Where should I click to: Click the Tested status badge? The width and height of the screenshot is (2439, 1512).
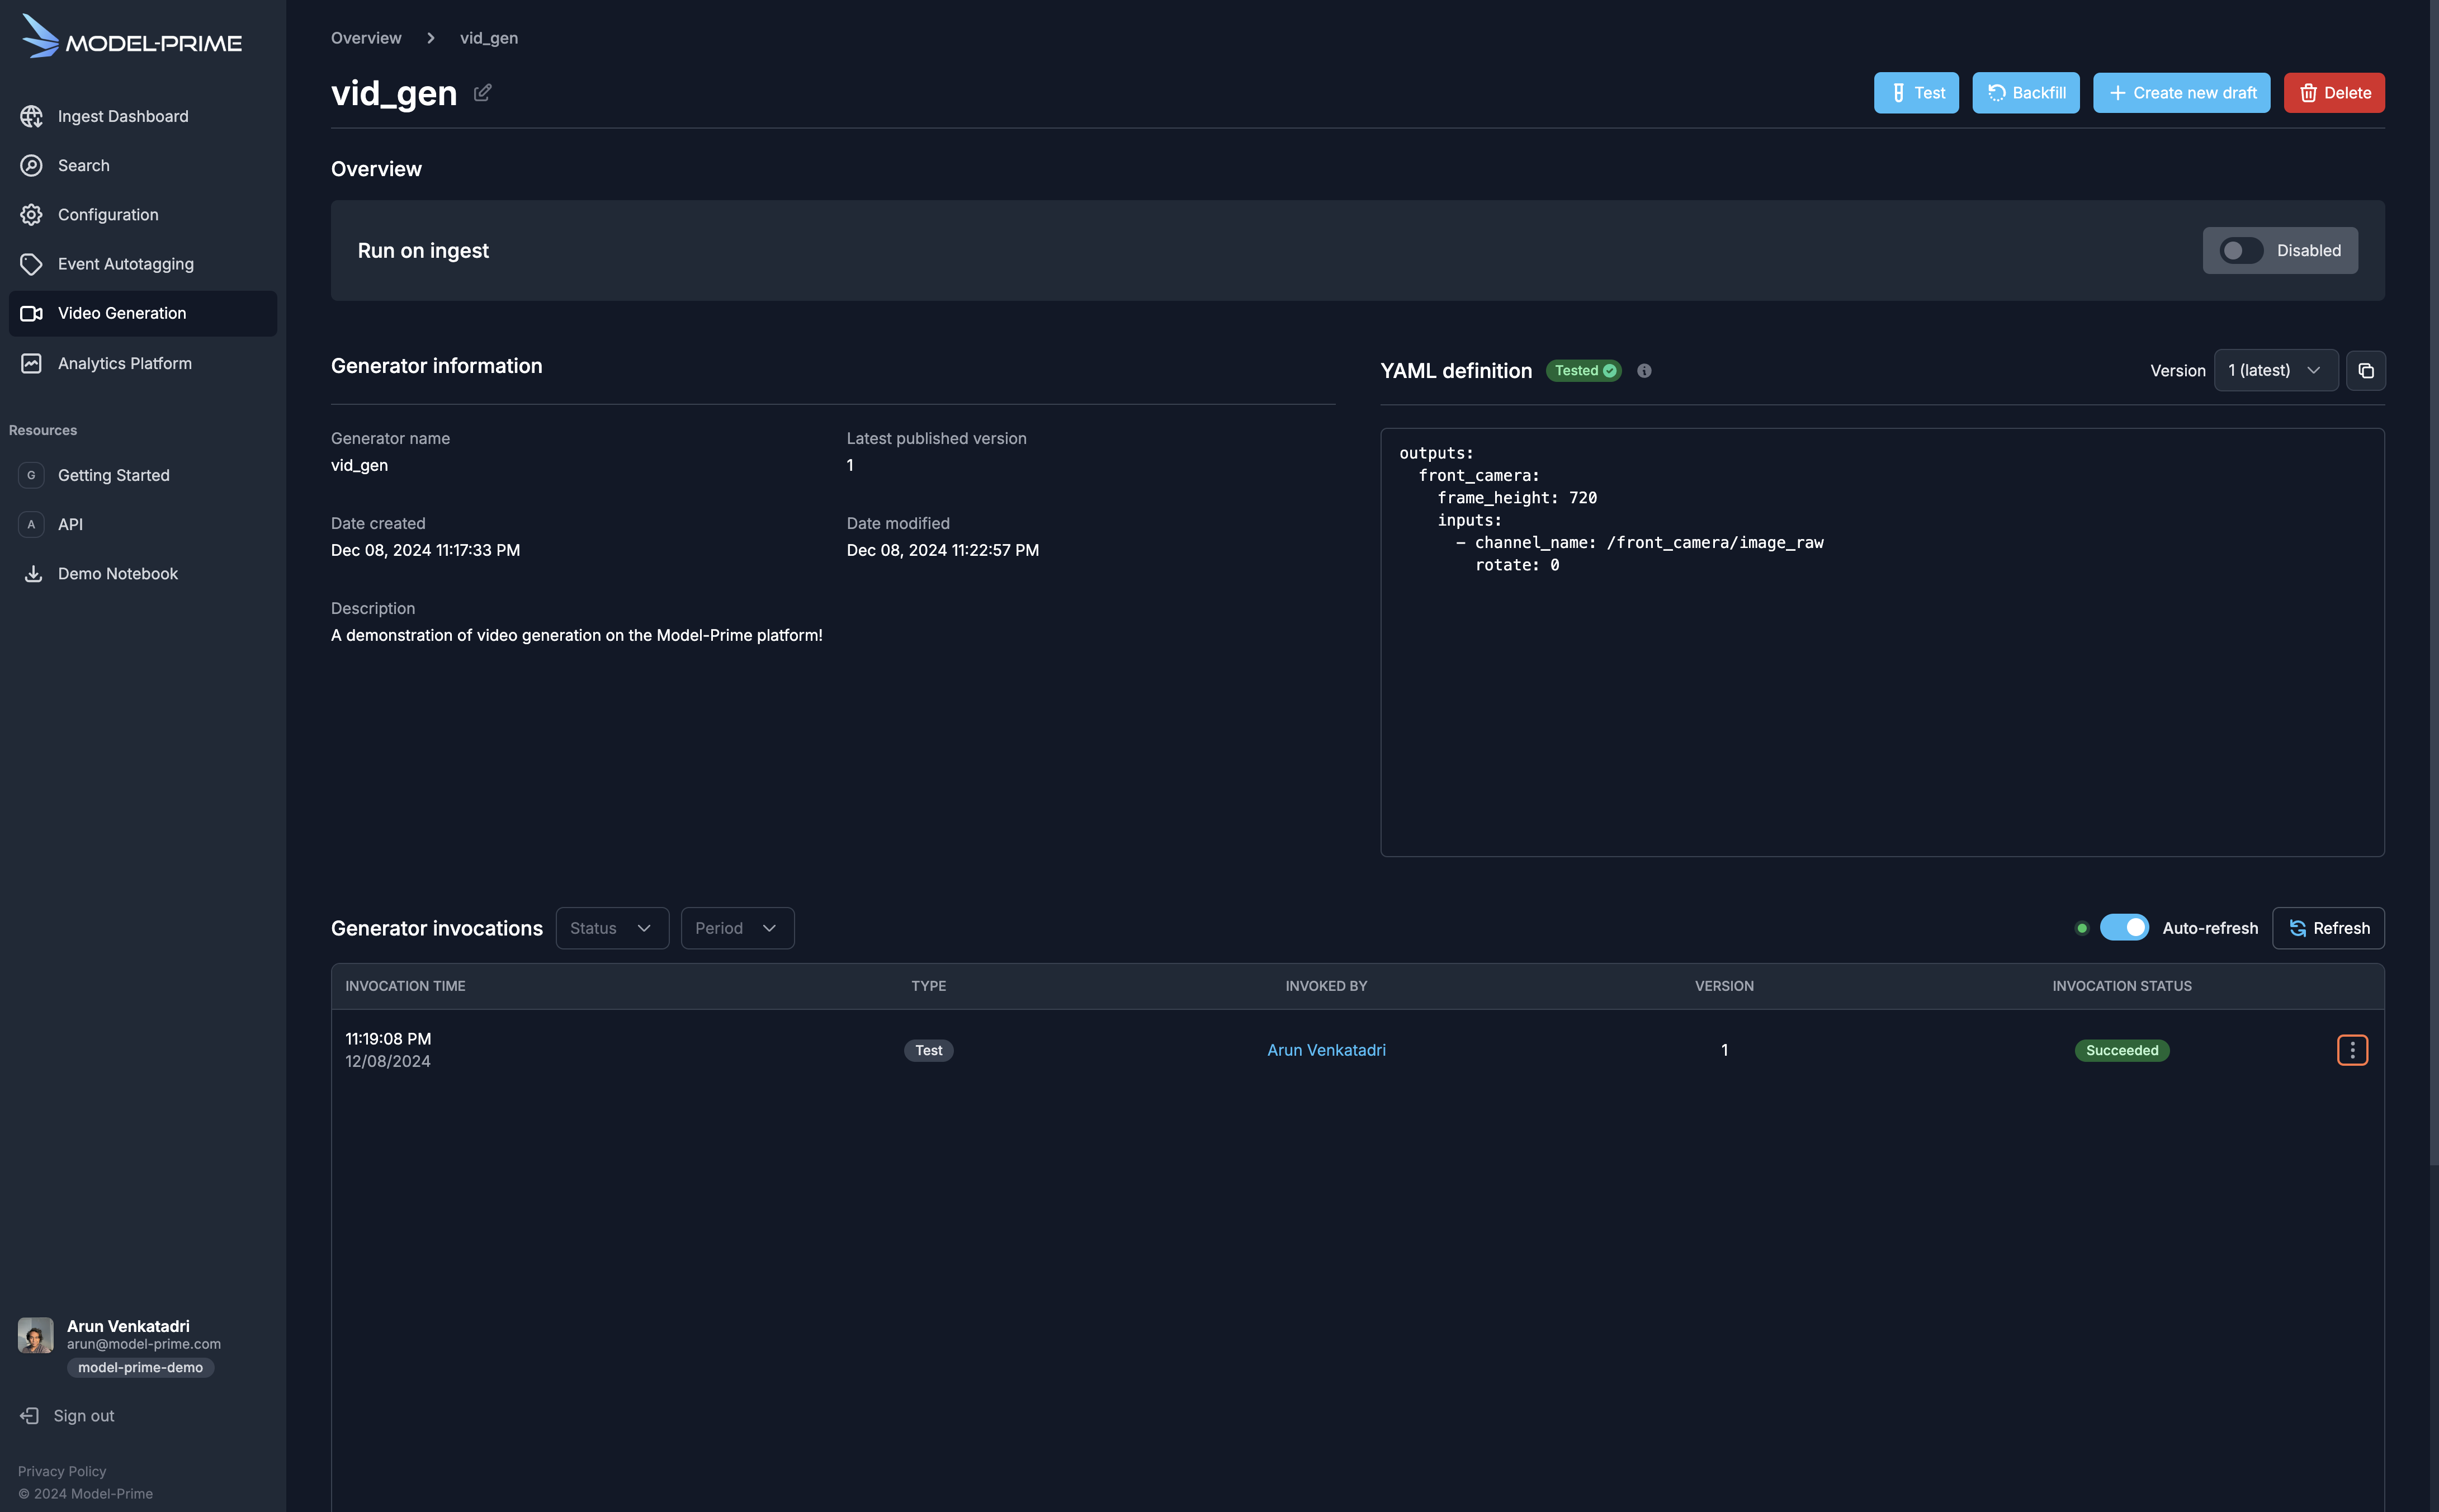click(x=1584, y=371)
